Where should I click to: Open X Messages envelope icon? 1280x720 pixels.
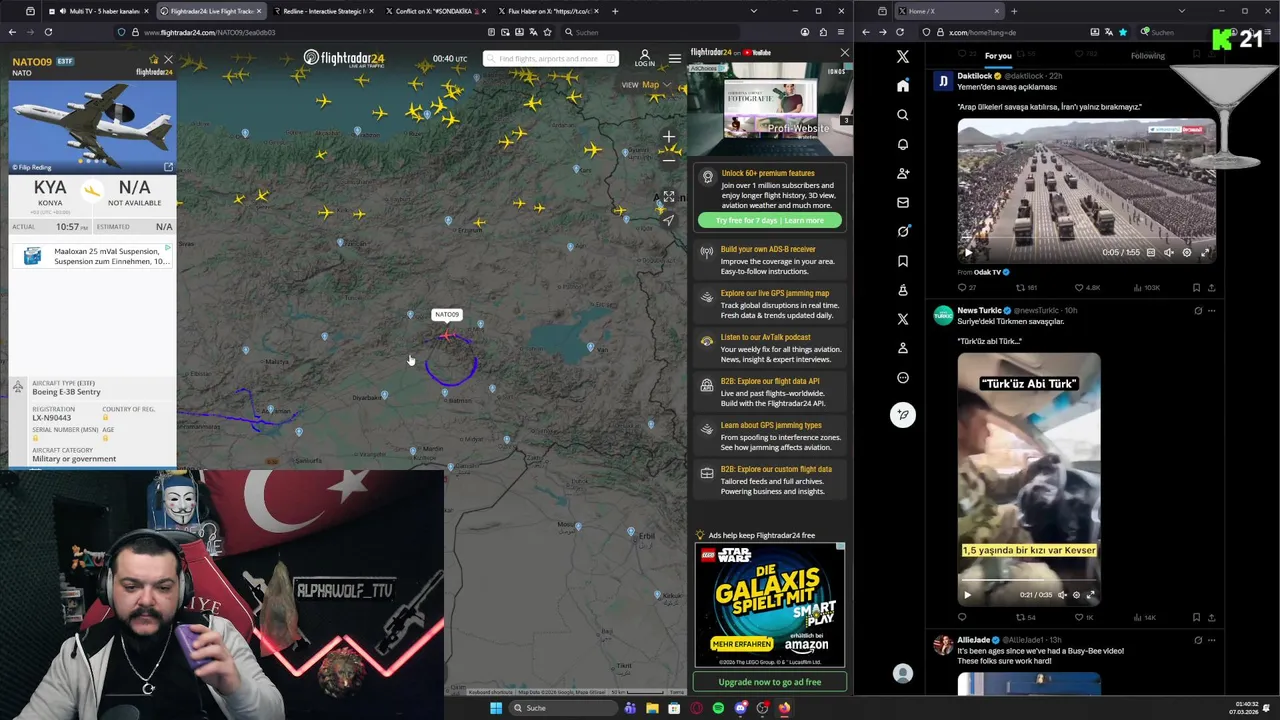pyautogui.click(x=903, y=202)
